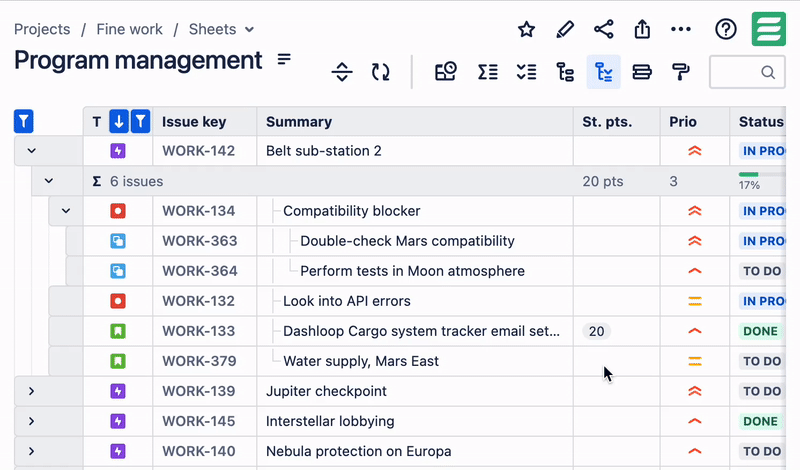This screenshot has height=470, width=800.
Task: Select Double-check Mars compatibility summary
Action: 407,241
